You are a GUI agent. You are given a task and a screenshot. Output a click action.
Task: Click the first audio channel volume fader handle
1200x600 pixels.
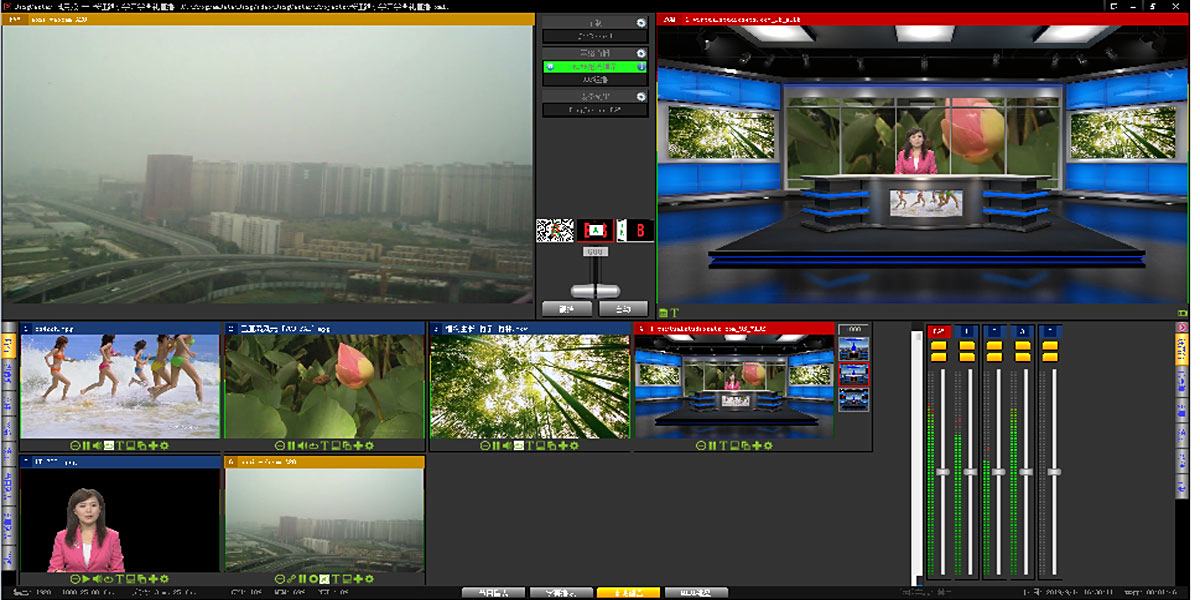pyautogui.click(x=941, y=471)
